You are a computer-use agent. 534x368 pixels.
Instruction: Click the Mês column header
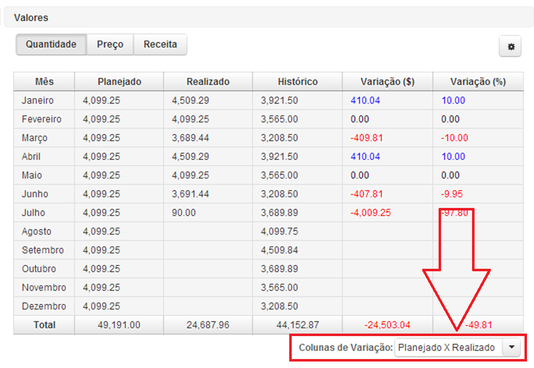point(44,82)
